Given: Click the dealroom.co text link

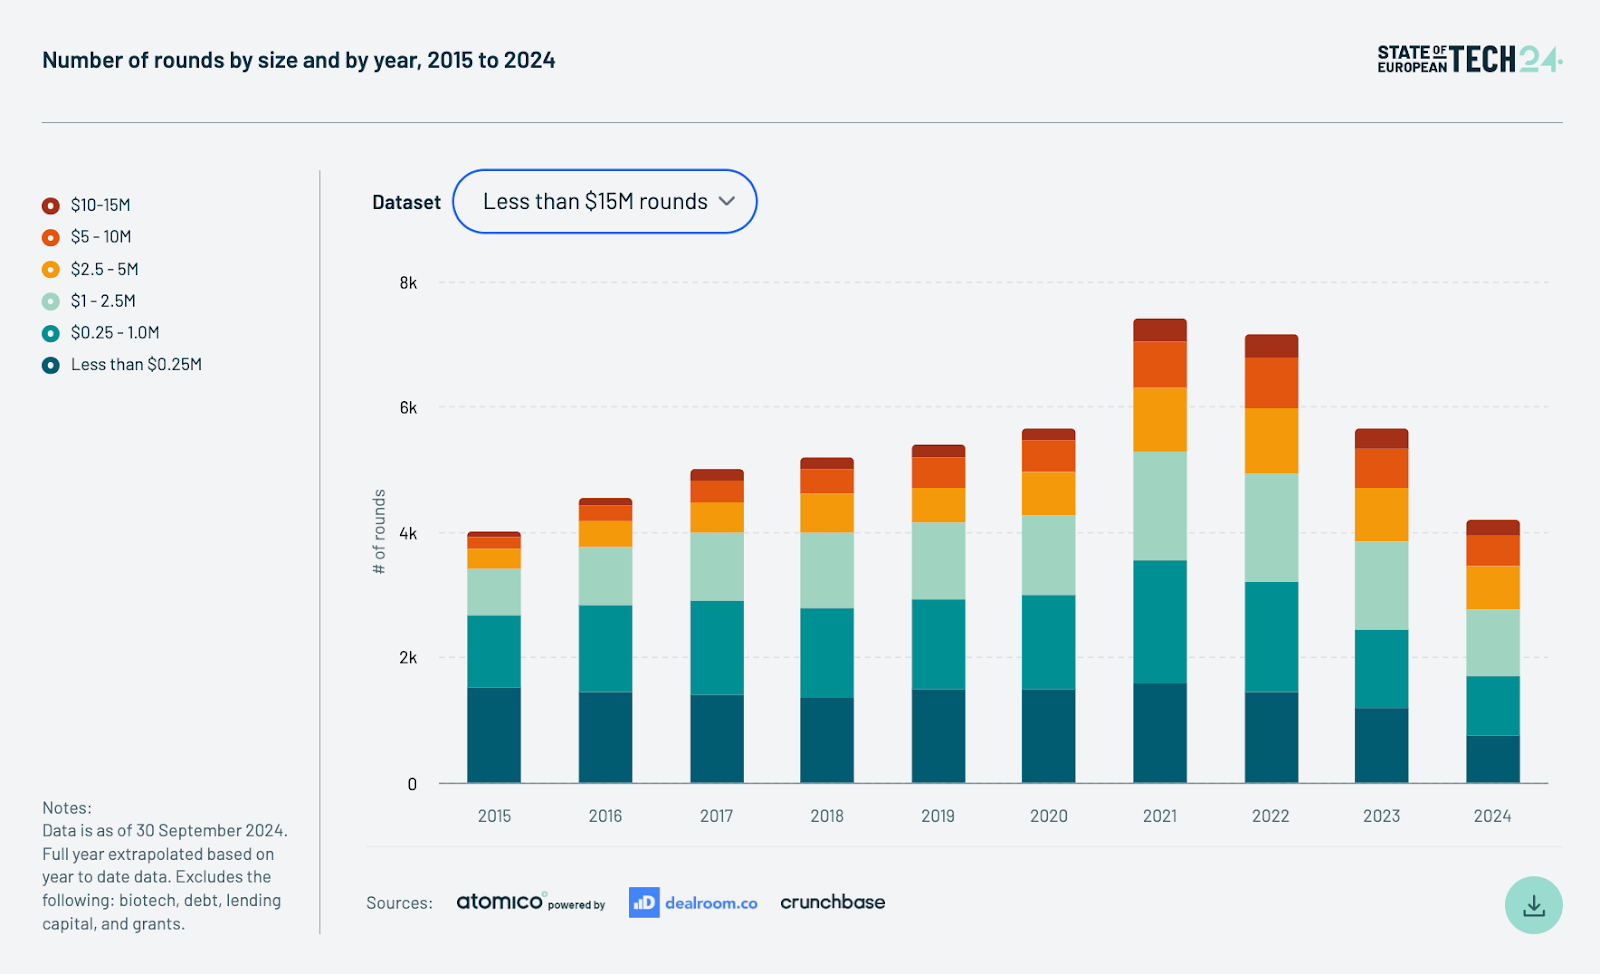Looking at the screenshot, I should [x=711, y=903].
